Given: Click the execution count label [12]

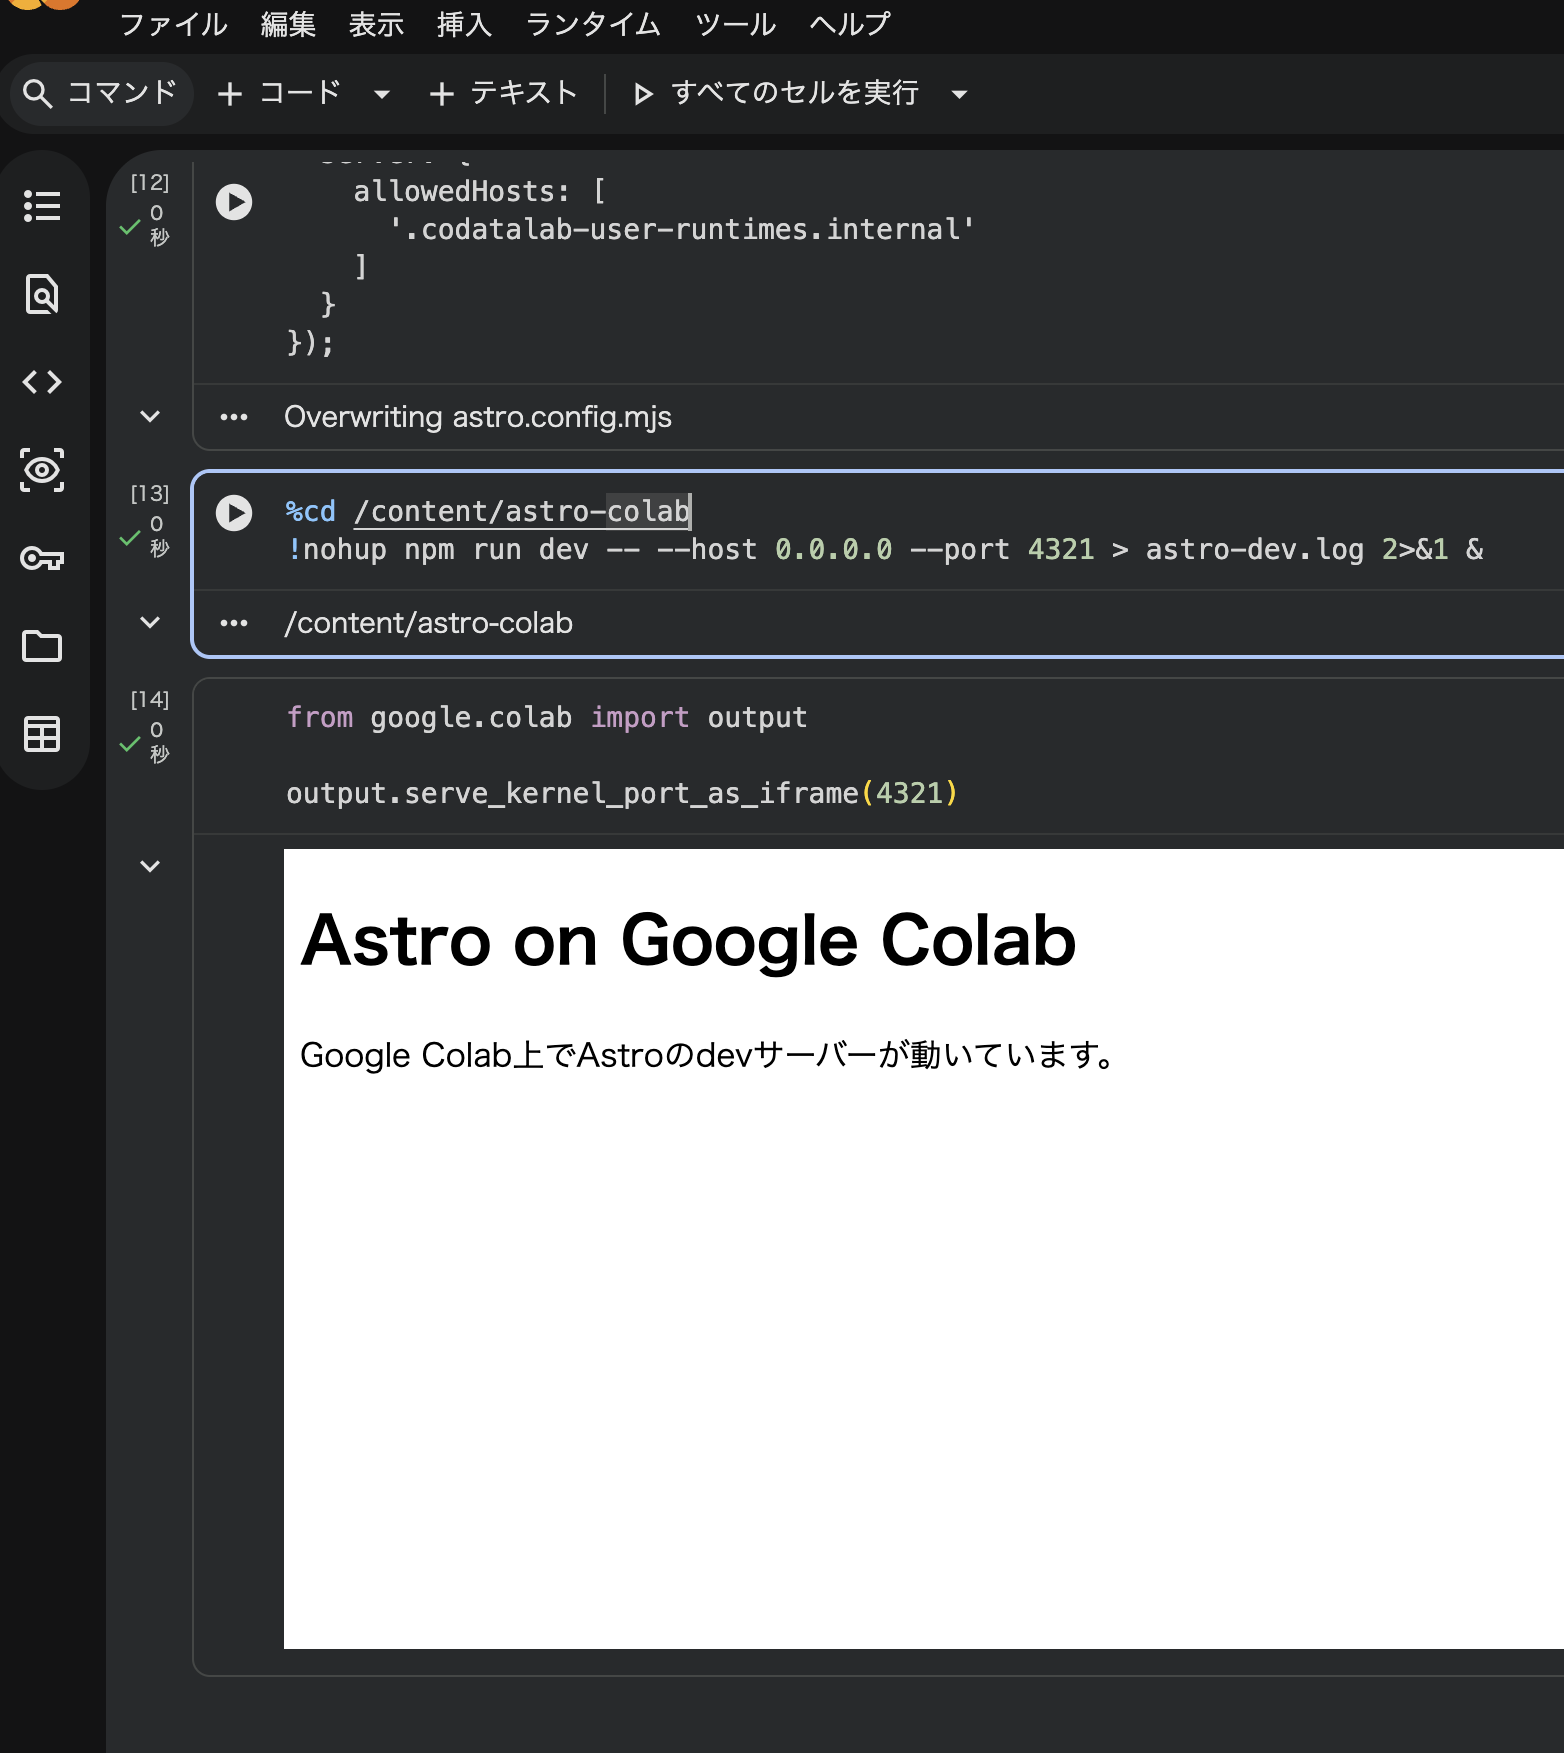Looking at the screenshot, I should coord(150,182).
